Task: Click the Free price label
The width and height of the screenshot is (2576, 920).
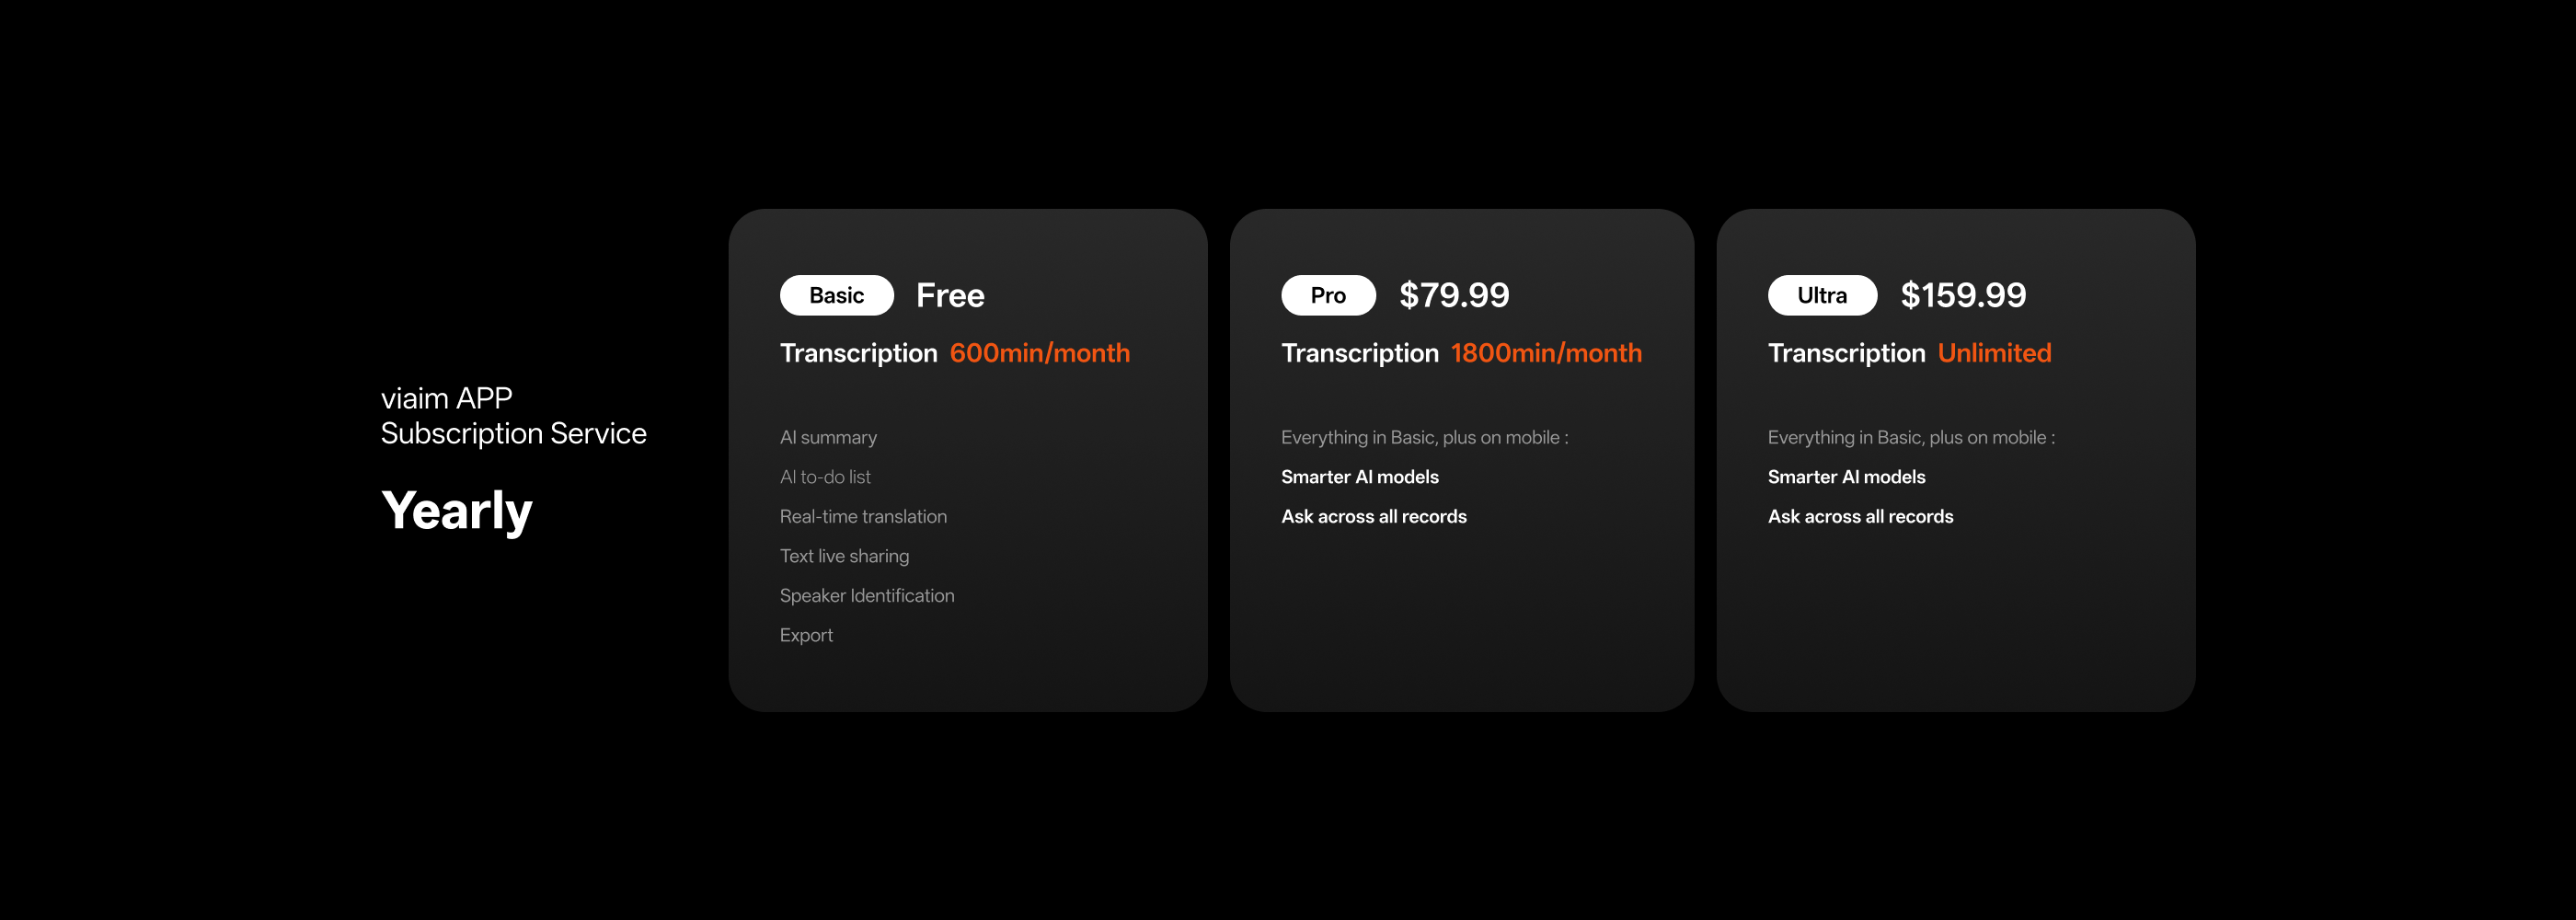Action: [950, 295]
